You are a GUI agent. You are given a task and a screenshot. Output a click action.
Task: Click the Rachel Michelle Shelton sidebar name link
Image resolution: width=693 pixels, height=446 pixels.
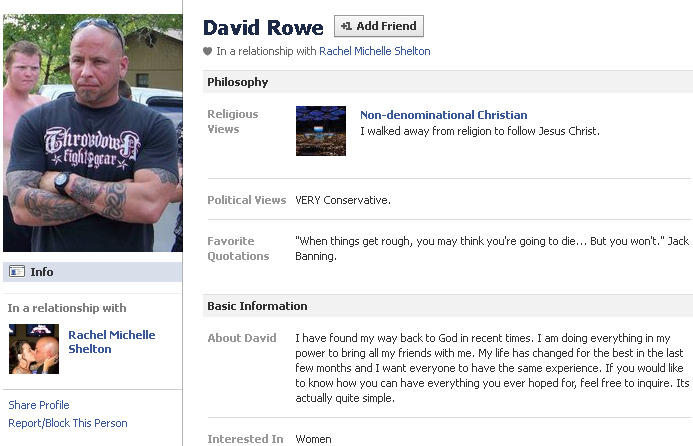[x=111, y=342]
